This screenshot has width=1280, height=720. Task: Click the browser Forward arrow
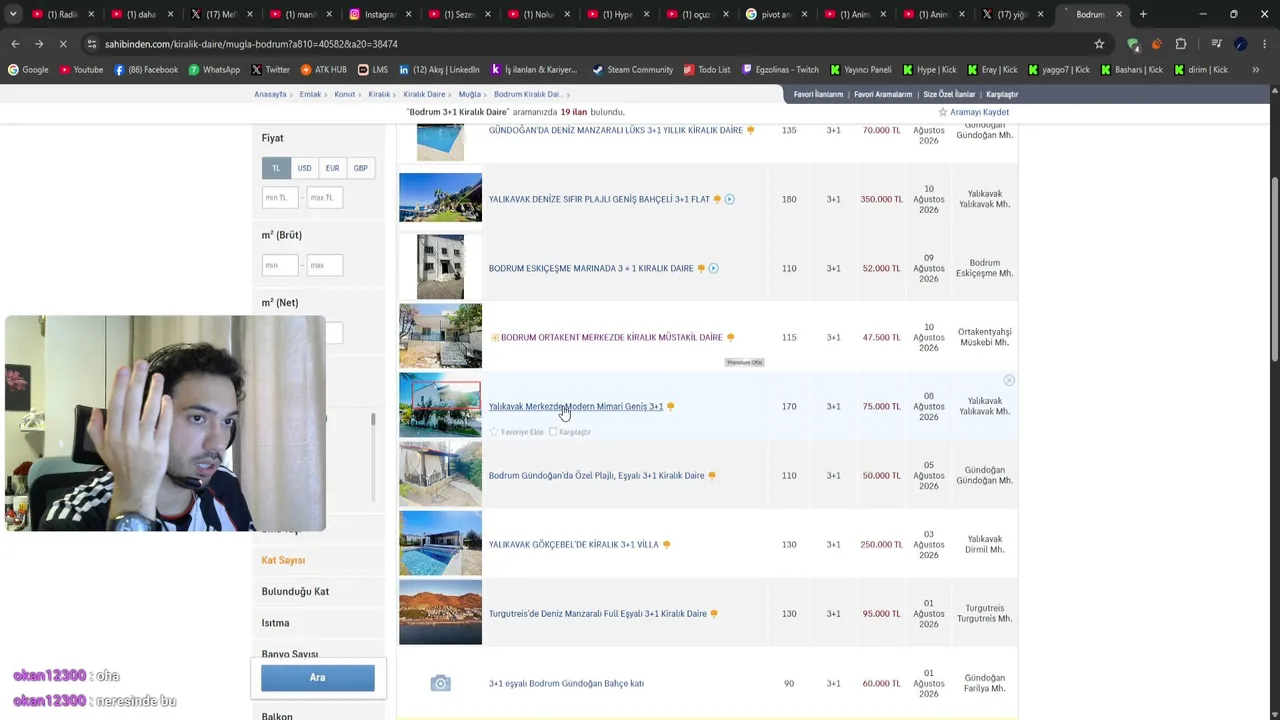tap(39, 44)
